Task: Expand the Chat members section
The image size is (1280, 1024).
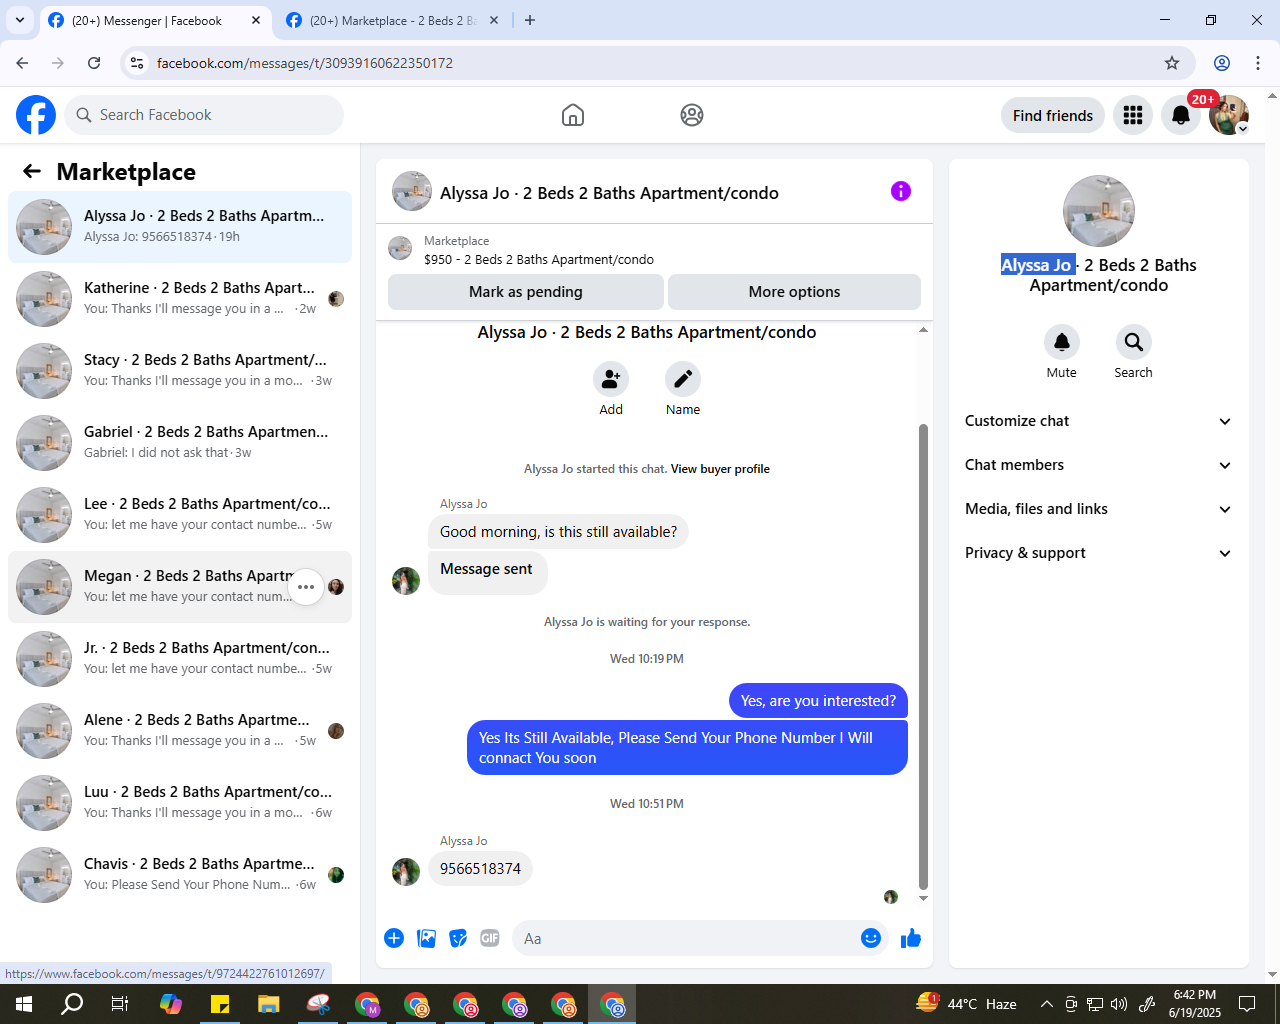Action: coord(1098,465)
